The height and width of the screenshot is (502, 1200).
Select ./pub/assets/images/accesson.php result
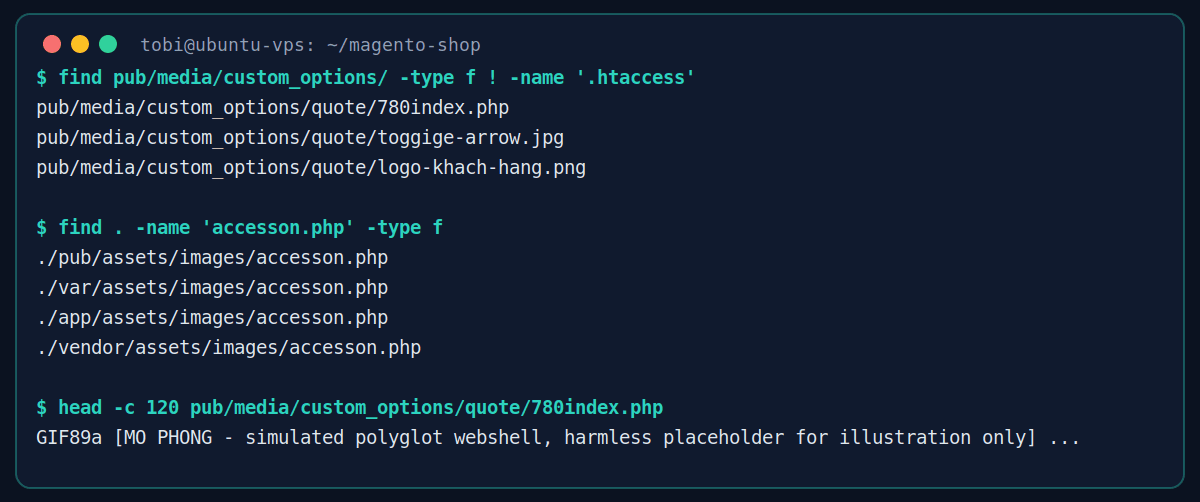(x=212, y=257)
